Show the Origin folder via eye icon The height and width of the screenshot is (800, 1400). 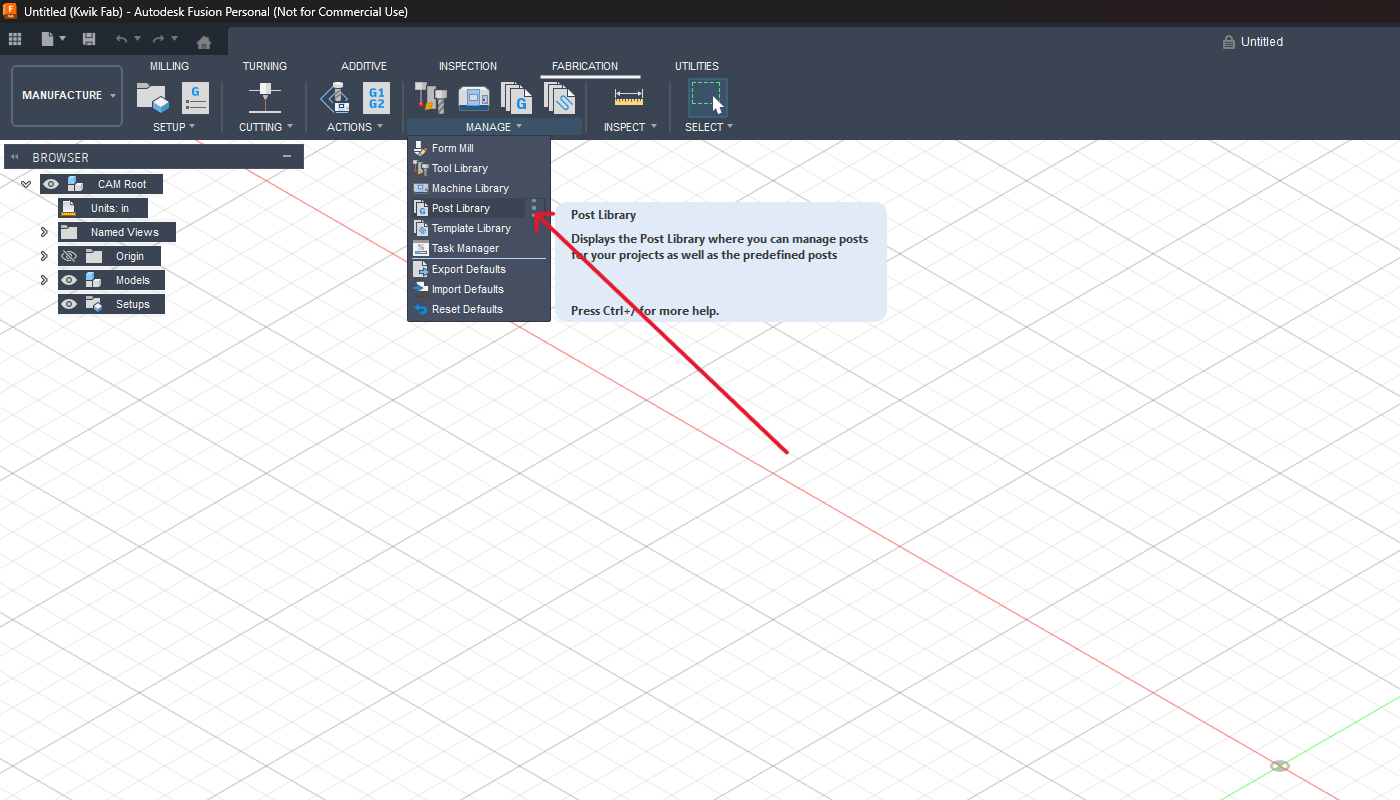tap(69, 256)
